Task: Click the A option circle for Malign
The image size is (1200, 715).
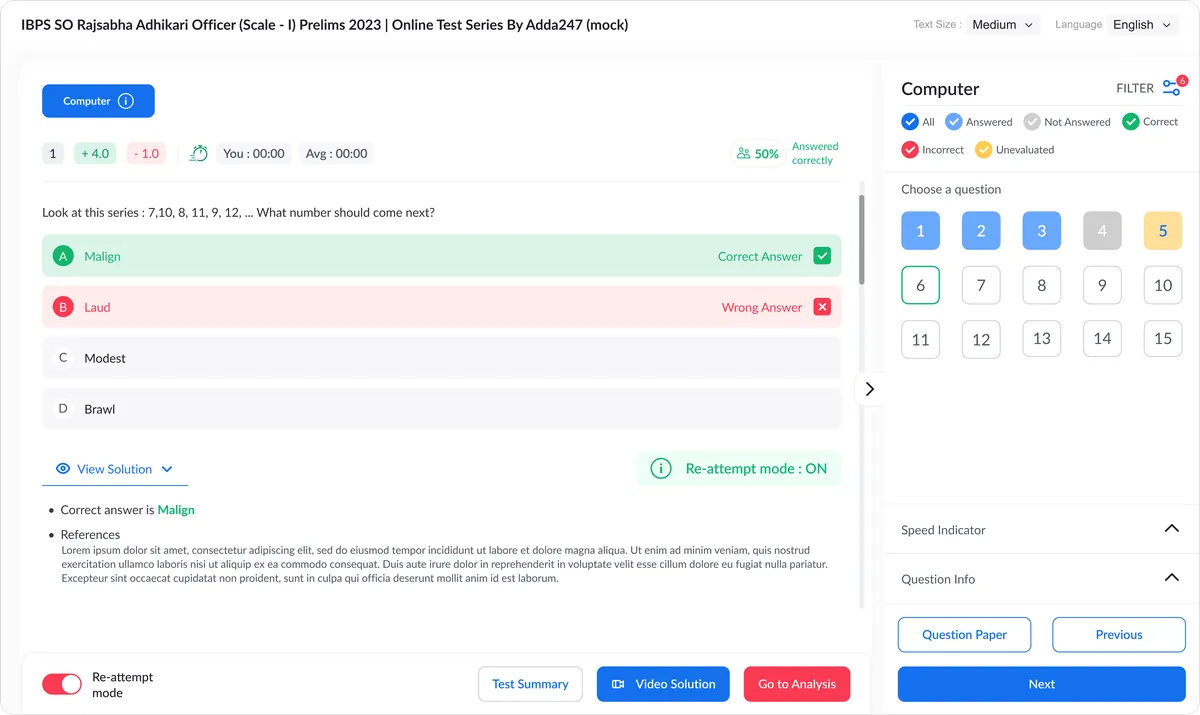Action: 63,256
